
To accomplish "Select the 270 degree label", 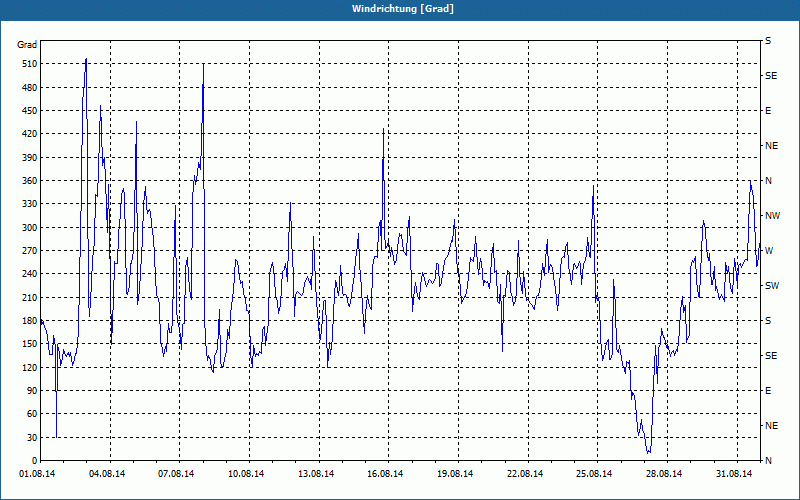I will [30, 251].
